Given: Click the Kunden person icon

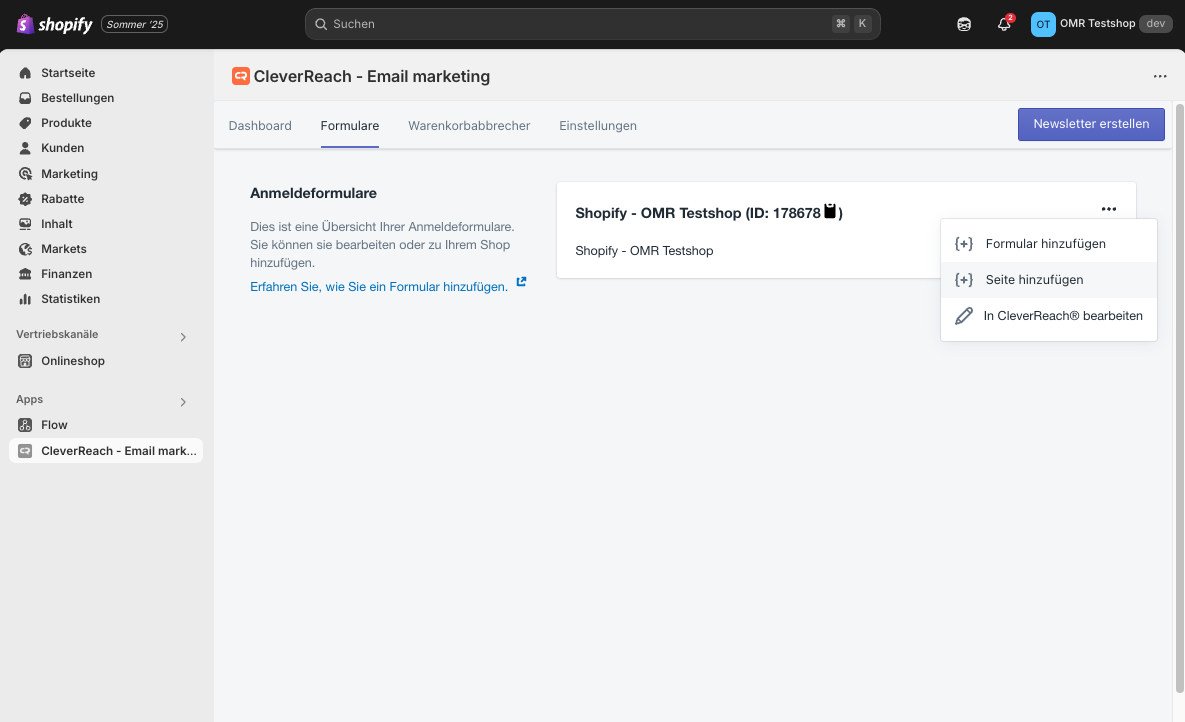Looking at the screenshot, I should click(25, 148).
